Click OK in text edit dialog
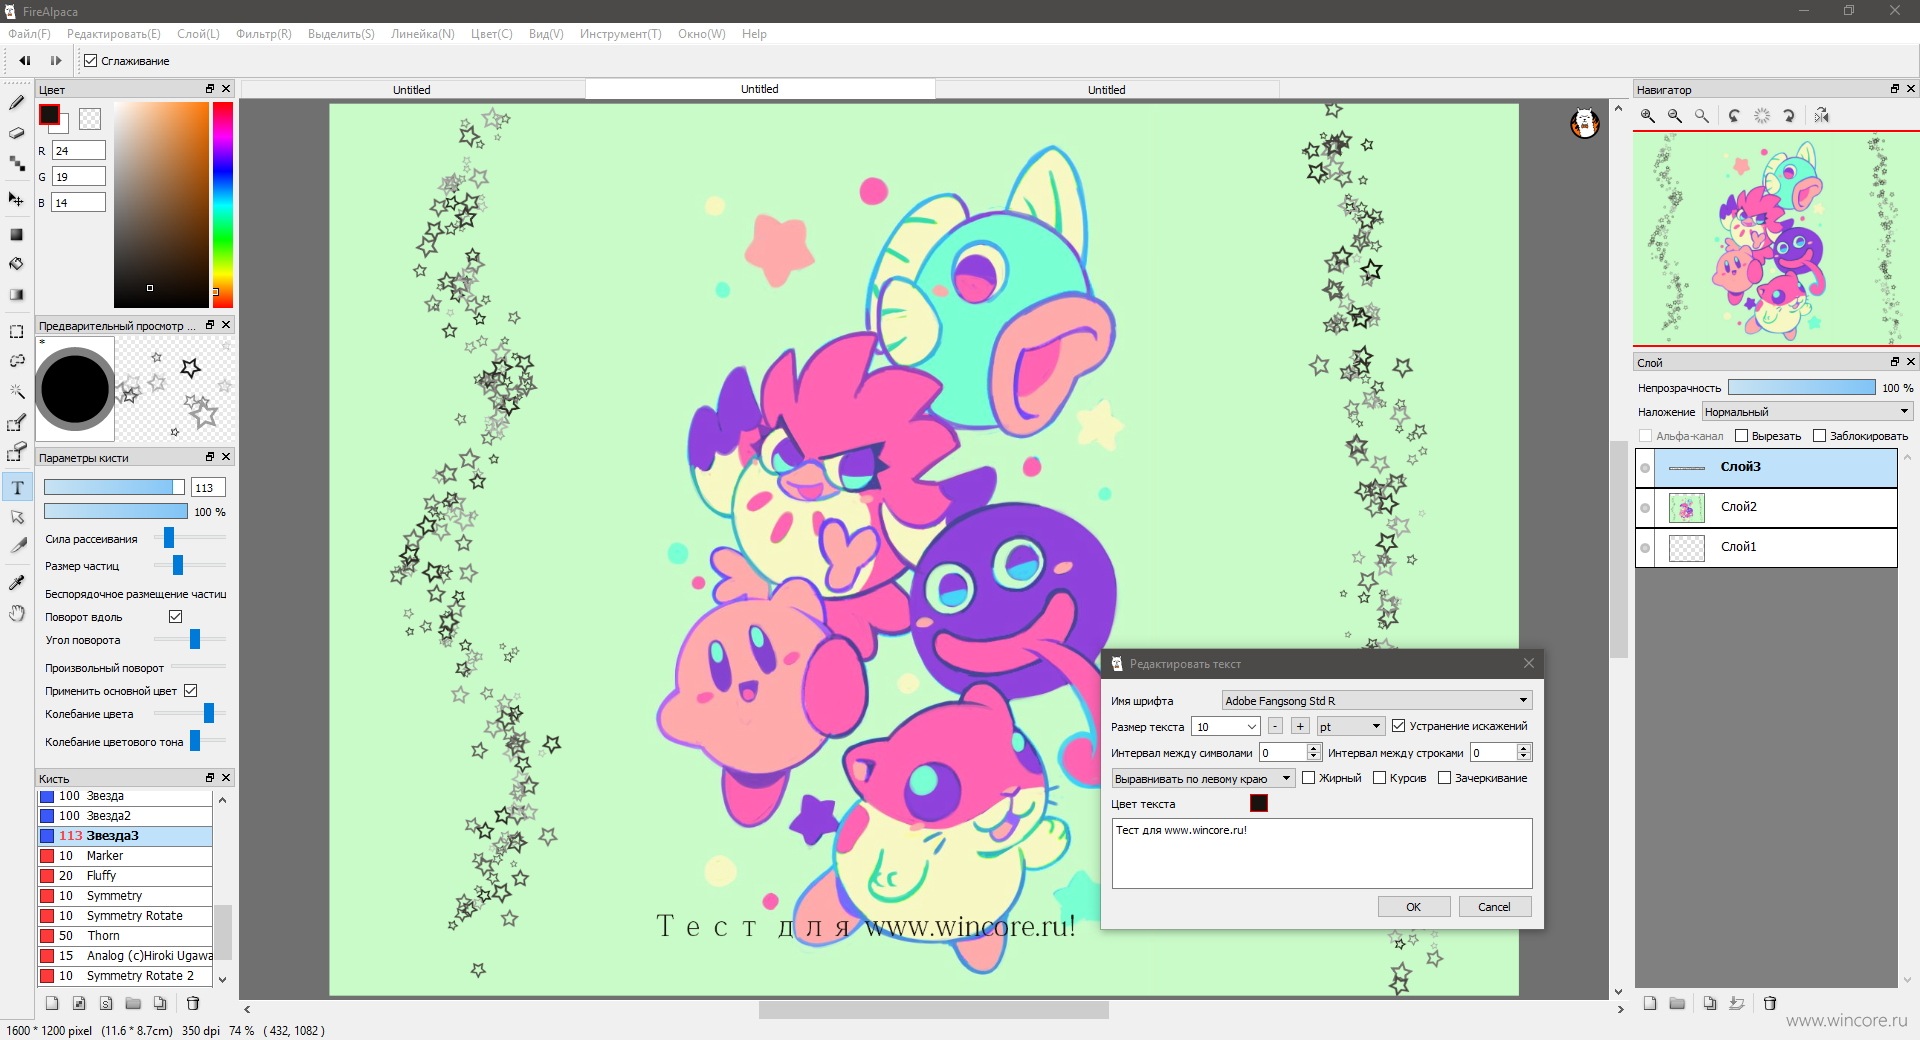1920x1040 pixels. (x=1413, y=907)
